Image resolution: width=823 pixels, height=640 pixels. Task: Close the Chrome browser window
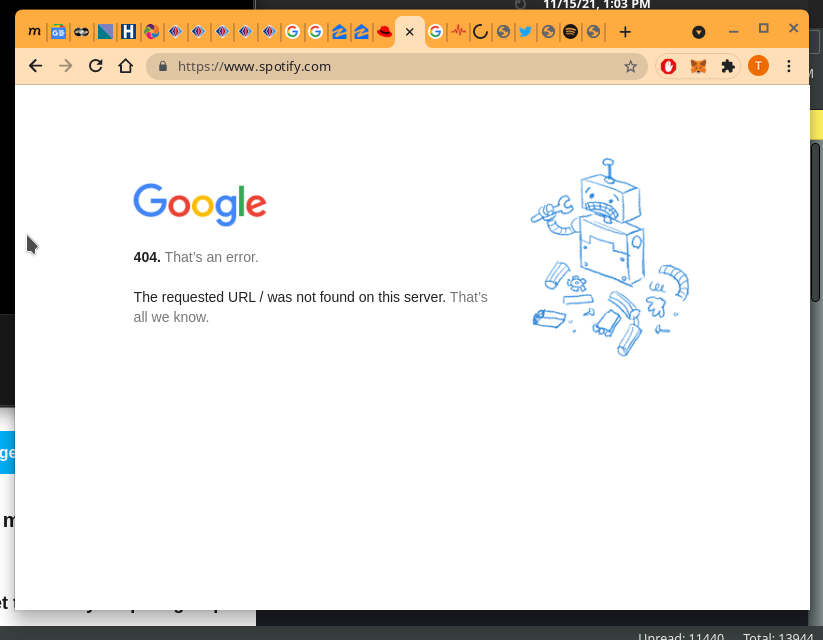pyautogui.click(x=794, y=28)
